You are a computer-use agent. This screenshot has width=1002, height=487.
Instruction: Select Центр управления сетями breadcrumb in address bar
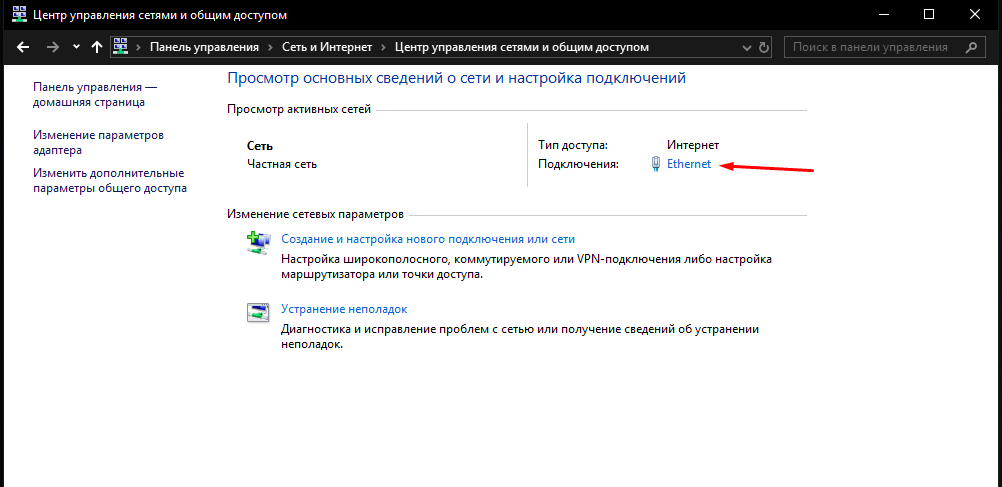click(522, 47)
